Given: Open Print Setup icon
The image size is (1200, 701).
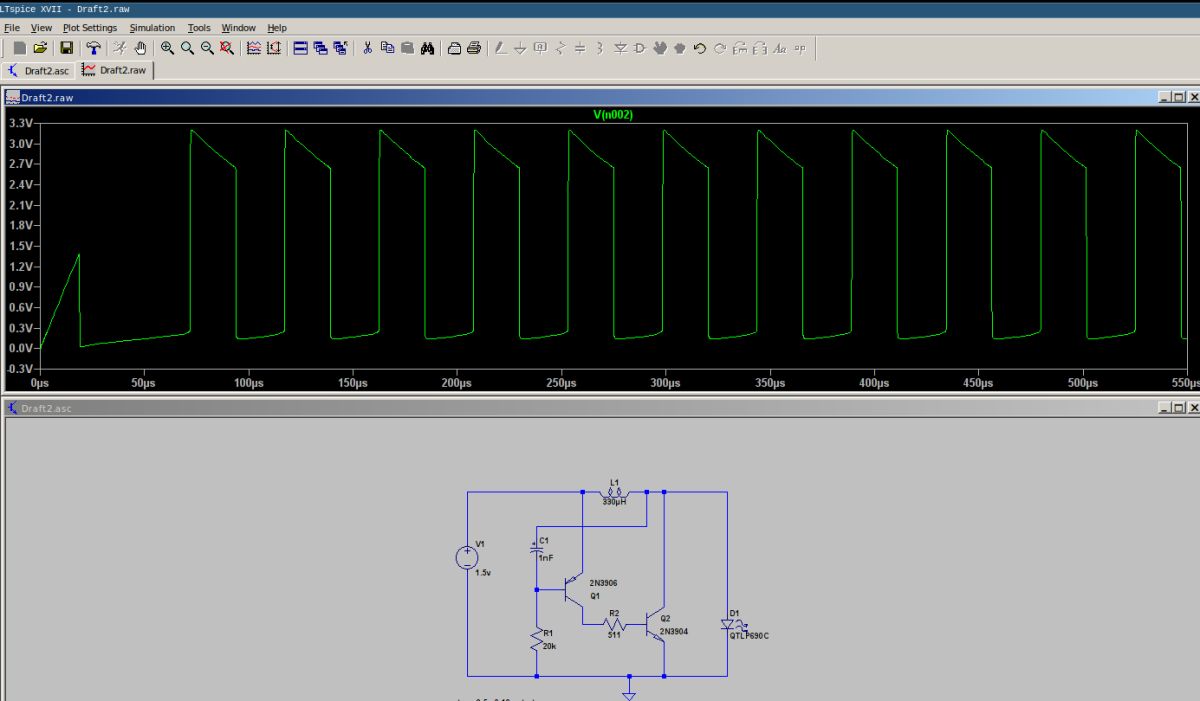Looking at the screenshot, I should [454, 48].
